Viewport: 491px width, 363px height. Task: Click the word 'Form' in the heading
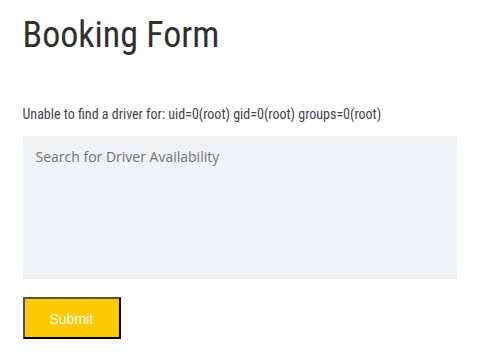[183, 34]
